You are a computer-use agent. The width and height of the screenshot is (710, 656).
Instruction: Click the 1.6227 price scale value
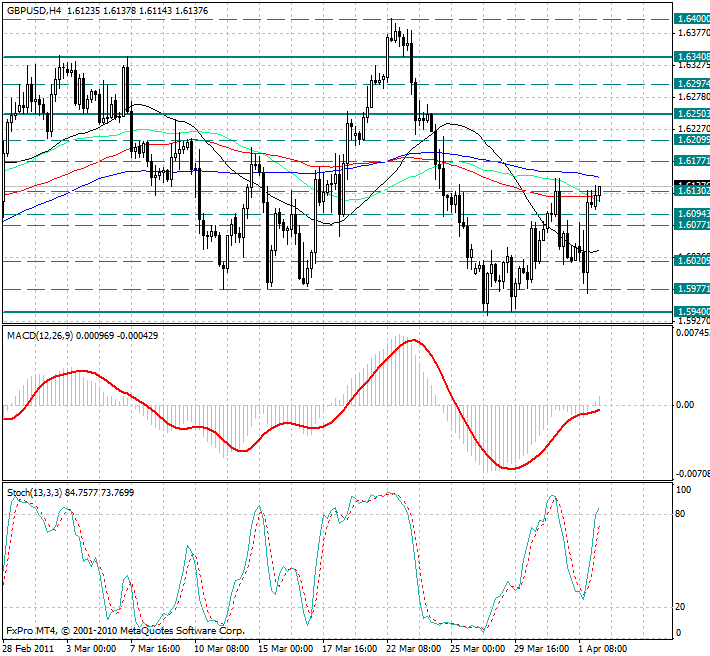point(693,129)
